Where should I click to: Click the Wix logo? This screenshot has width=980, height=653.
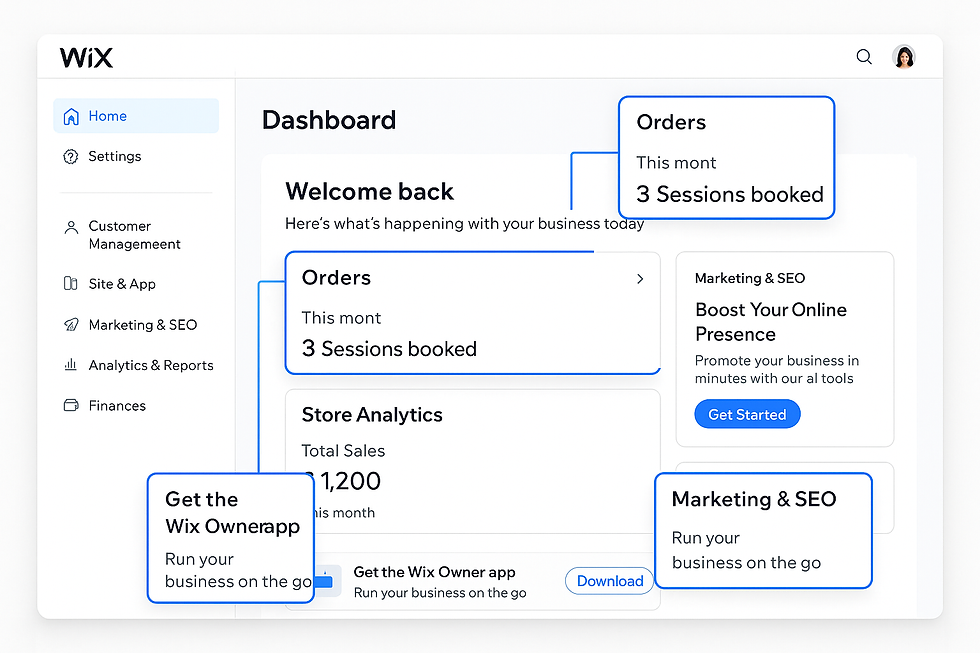86,58
